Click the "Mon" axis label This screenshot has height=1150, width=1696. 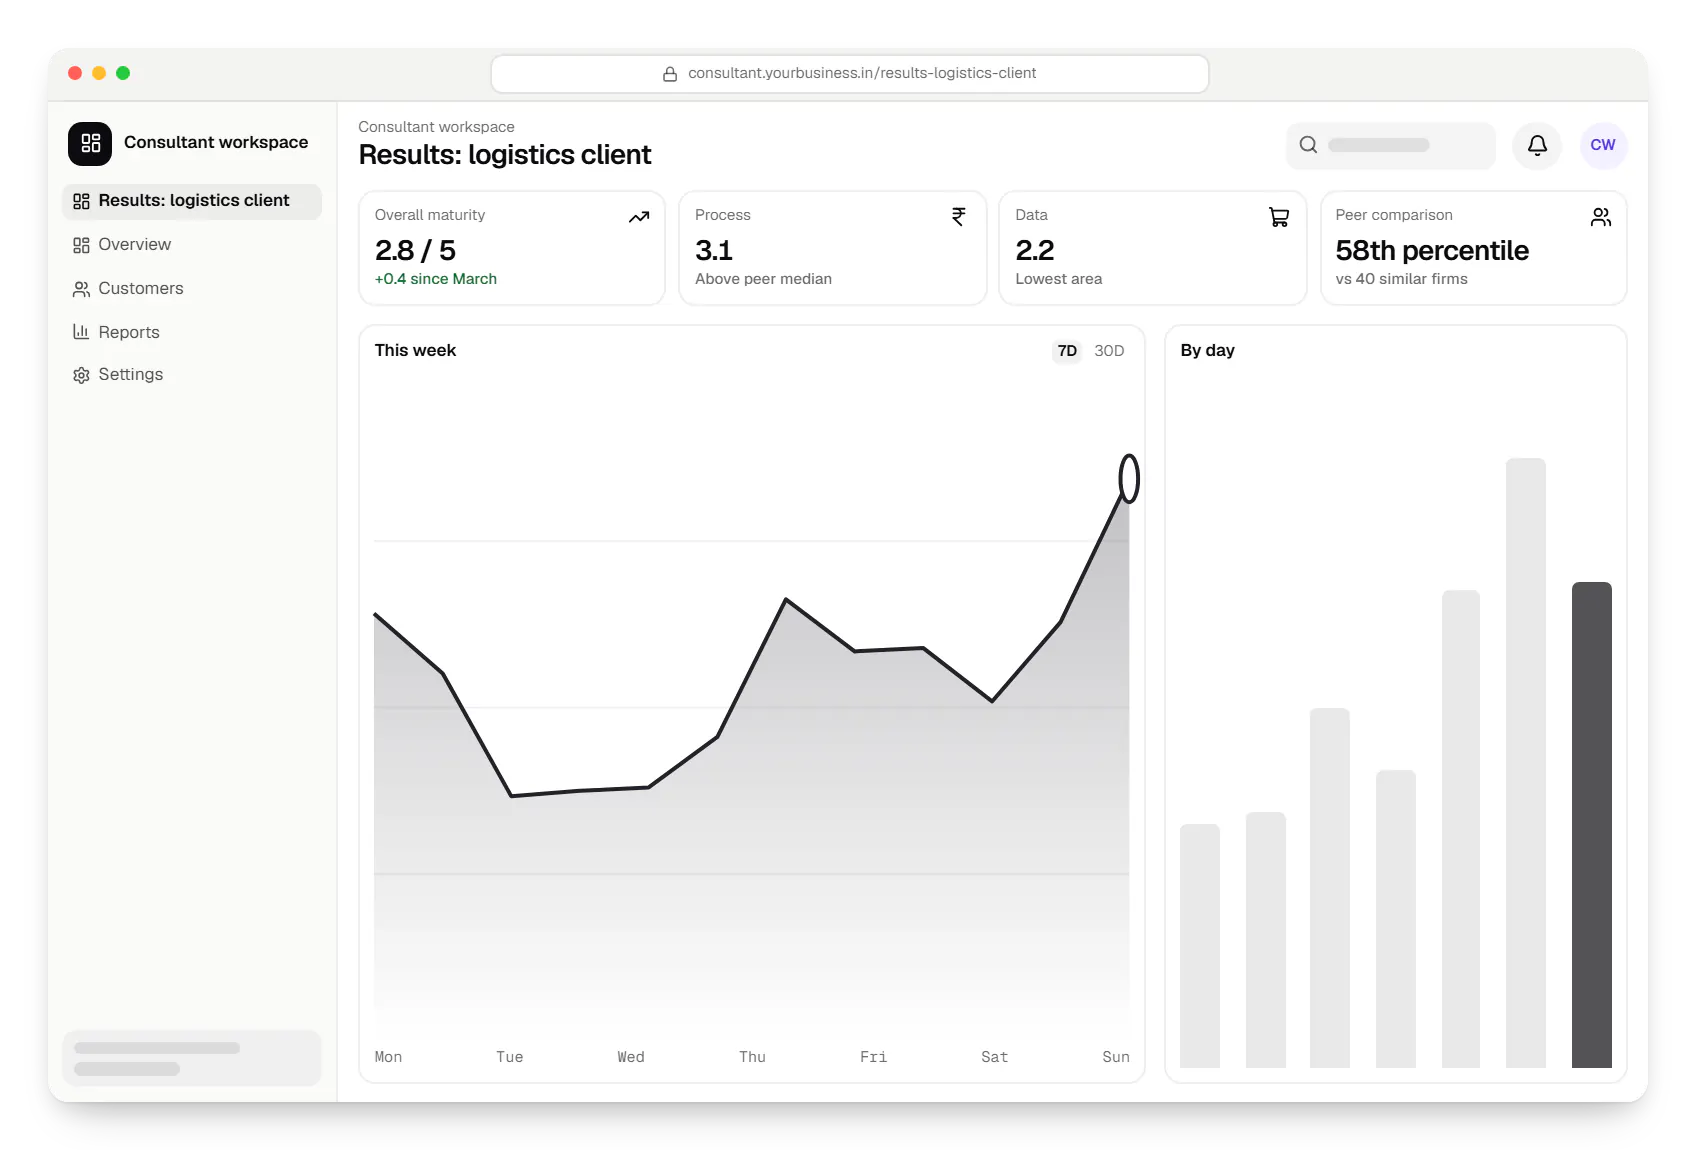click(x=388, y=1057)
